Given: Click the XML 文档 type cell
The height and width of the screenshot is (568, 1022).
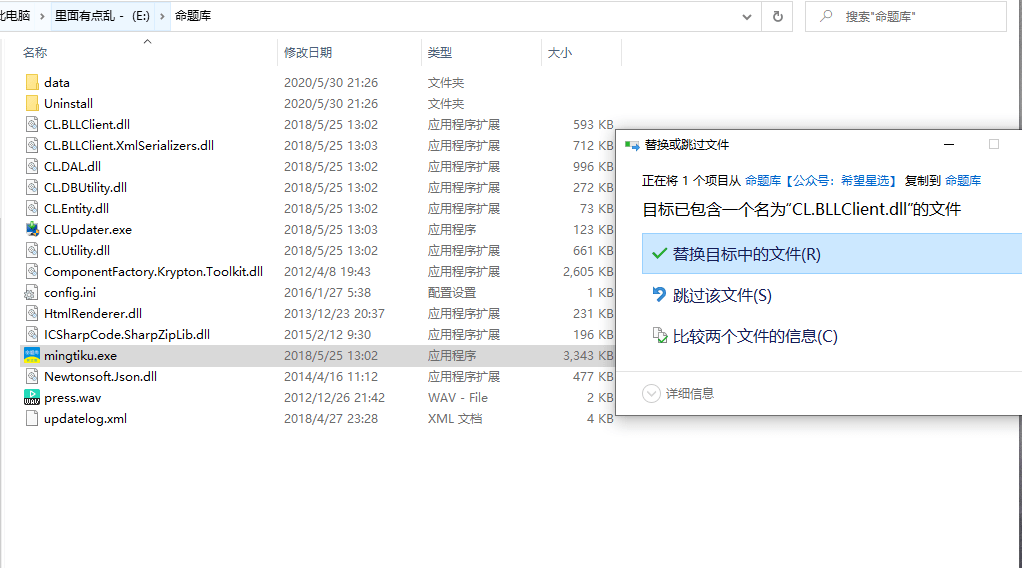Looking at the screenshot, I should click(455, 419).
